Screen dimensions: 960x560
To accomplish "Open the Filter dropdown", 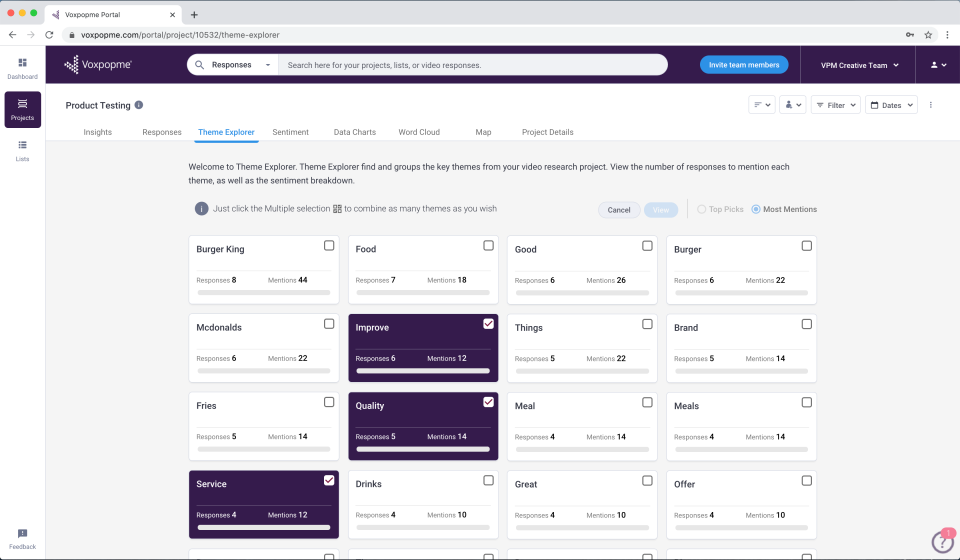I will click(x=836, y=105).
